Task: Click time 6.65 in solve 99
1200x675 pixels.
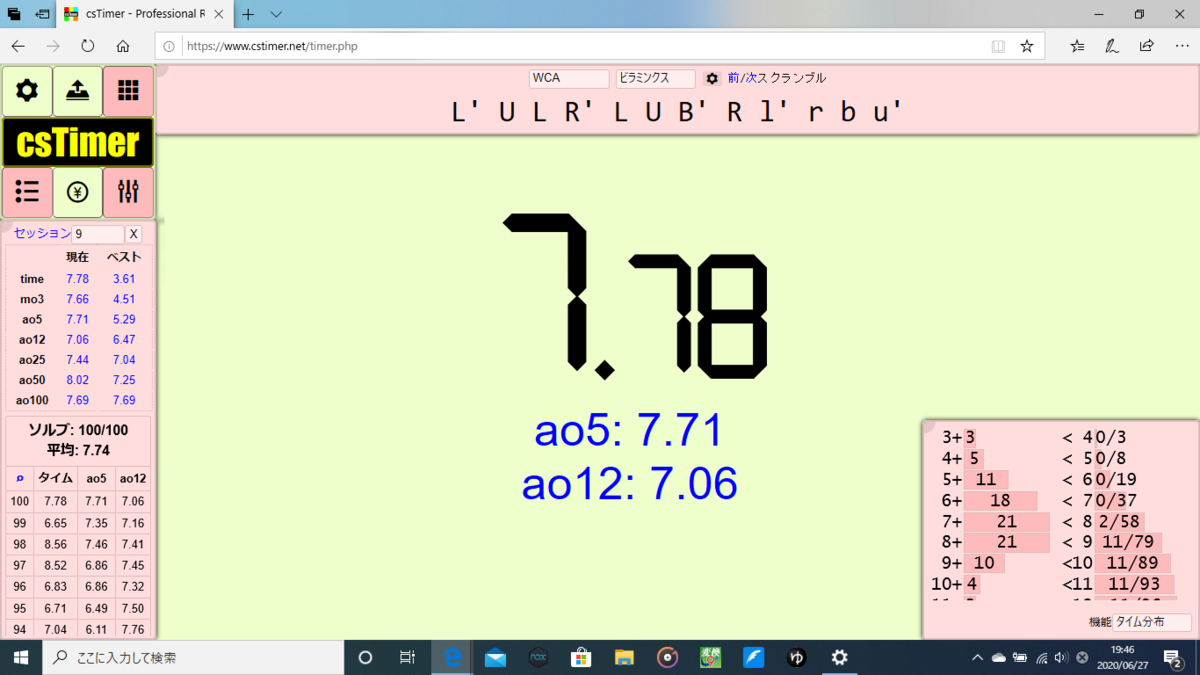Action: (56, 522)
